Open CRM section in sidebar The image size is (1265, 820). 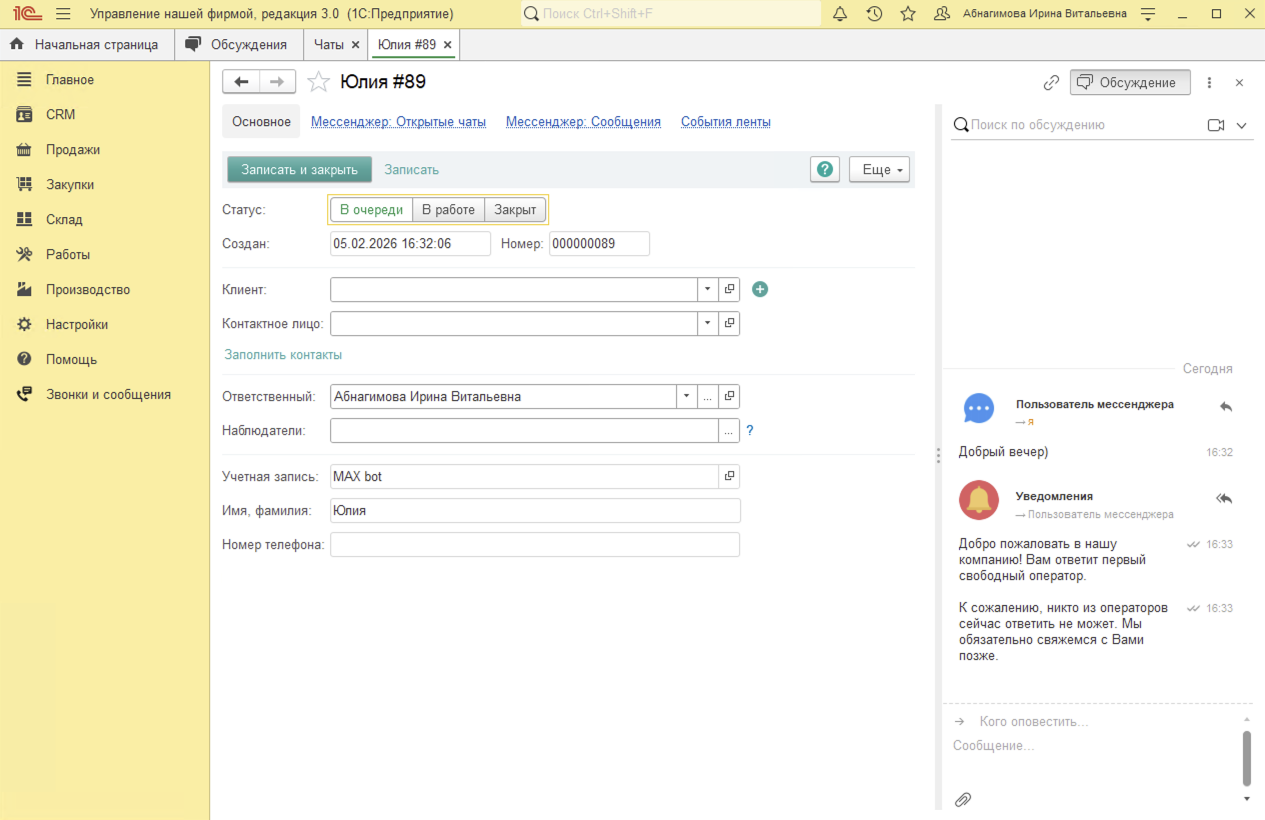point(60,115)
